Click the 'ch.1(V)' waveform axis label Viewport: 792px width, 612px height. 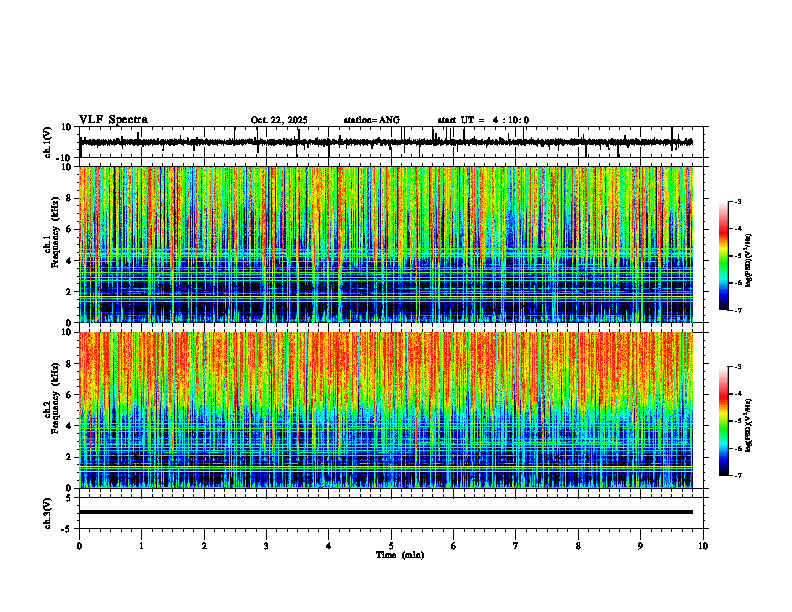click(x=48, y=142)
